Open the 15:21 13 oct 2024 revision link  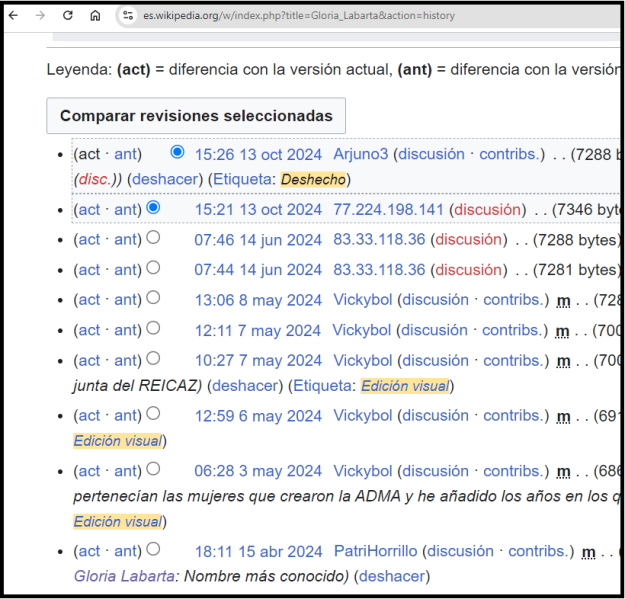click(x=258, y=209)
